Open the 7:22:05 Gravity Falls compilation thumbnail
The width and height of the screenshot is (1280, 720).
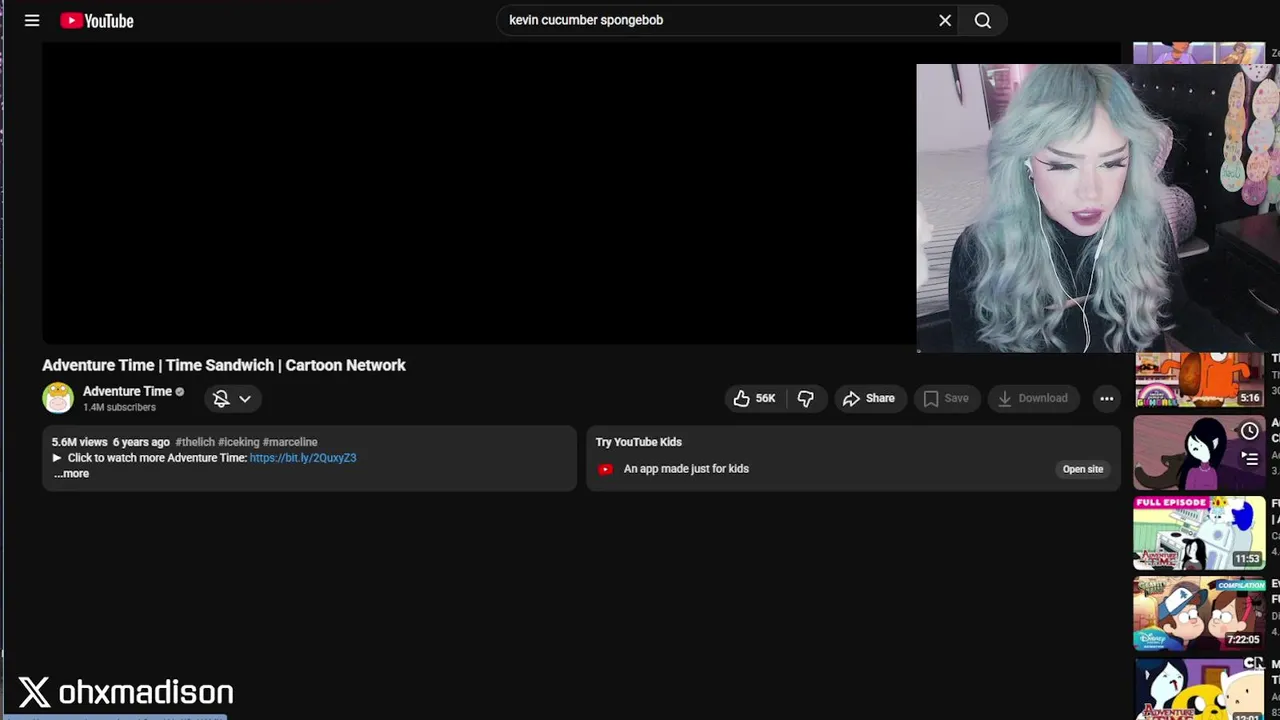pyautogui.click(x=1199, y=613)
